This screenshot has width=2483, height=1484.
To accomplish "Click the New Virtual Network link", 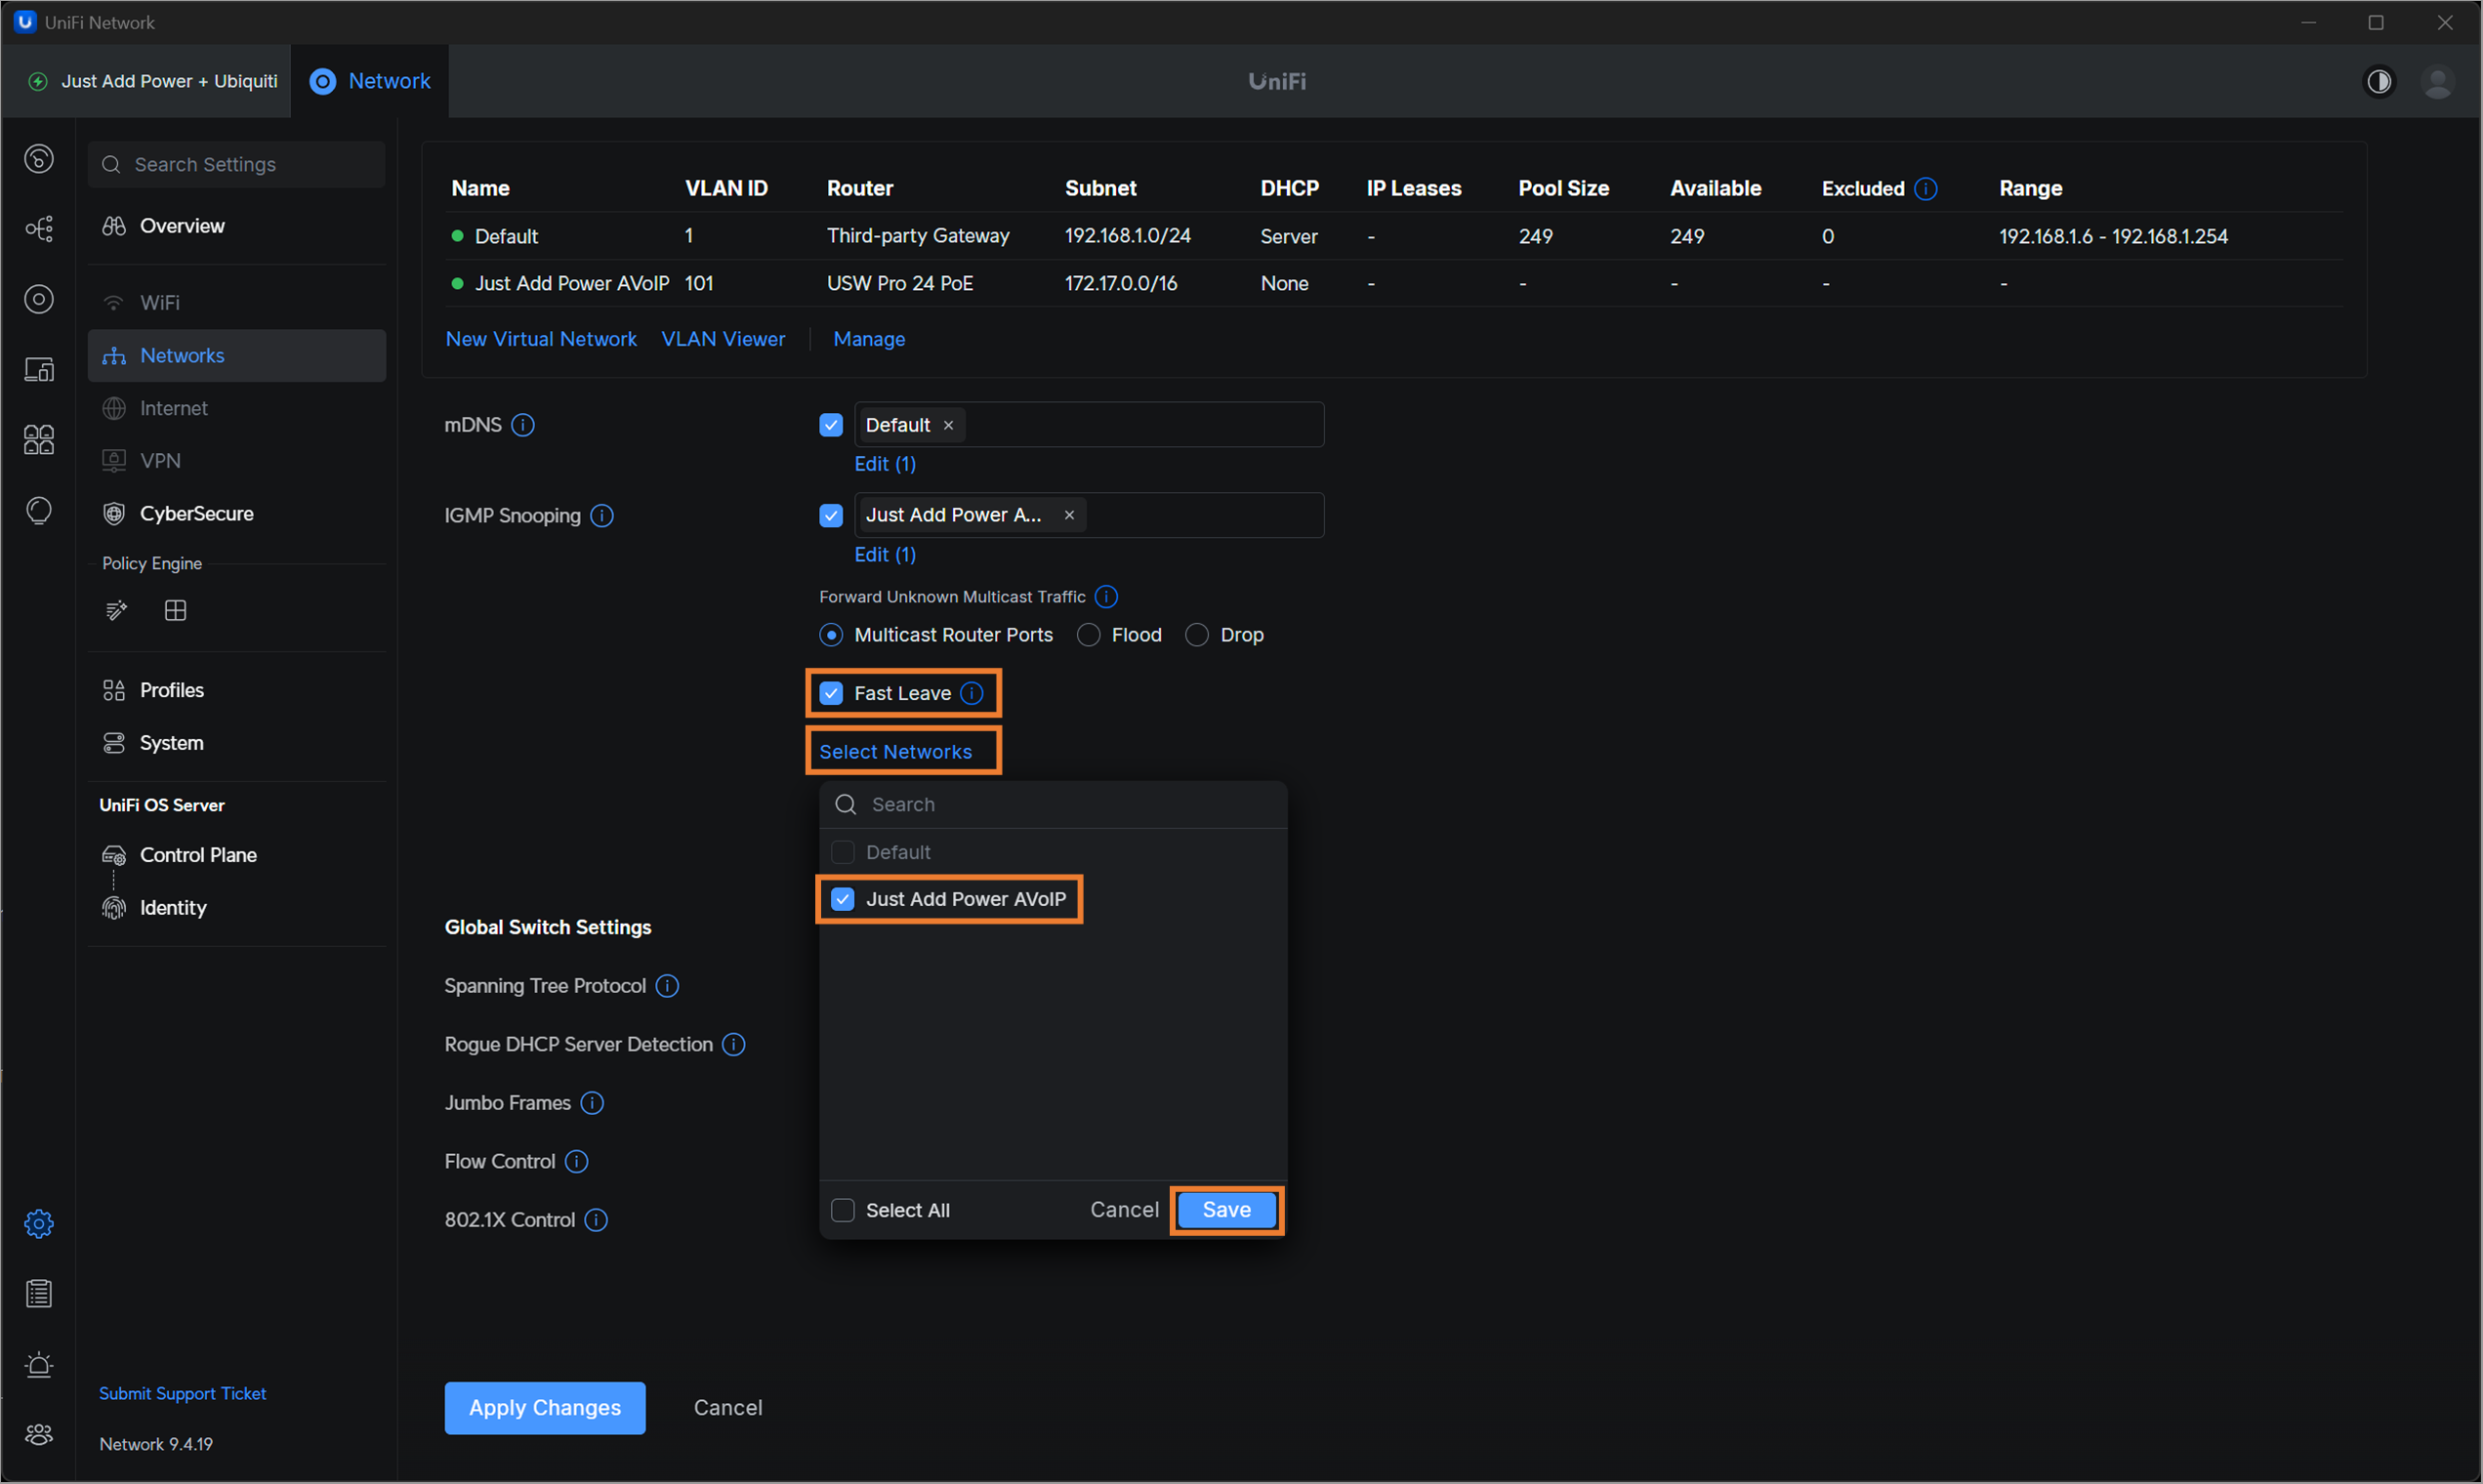I will (x=541, y=339).
